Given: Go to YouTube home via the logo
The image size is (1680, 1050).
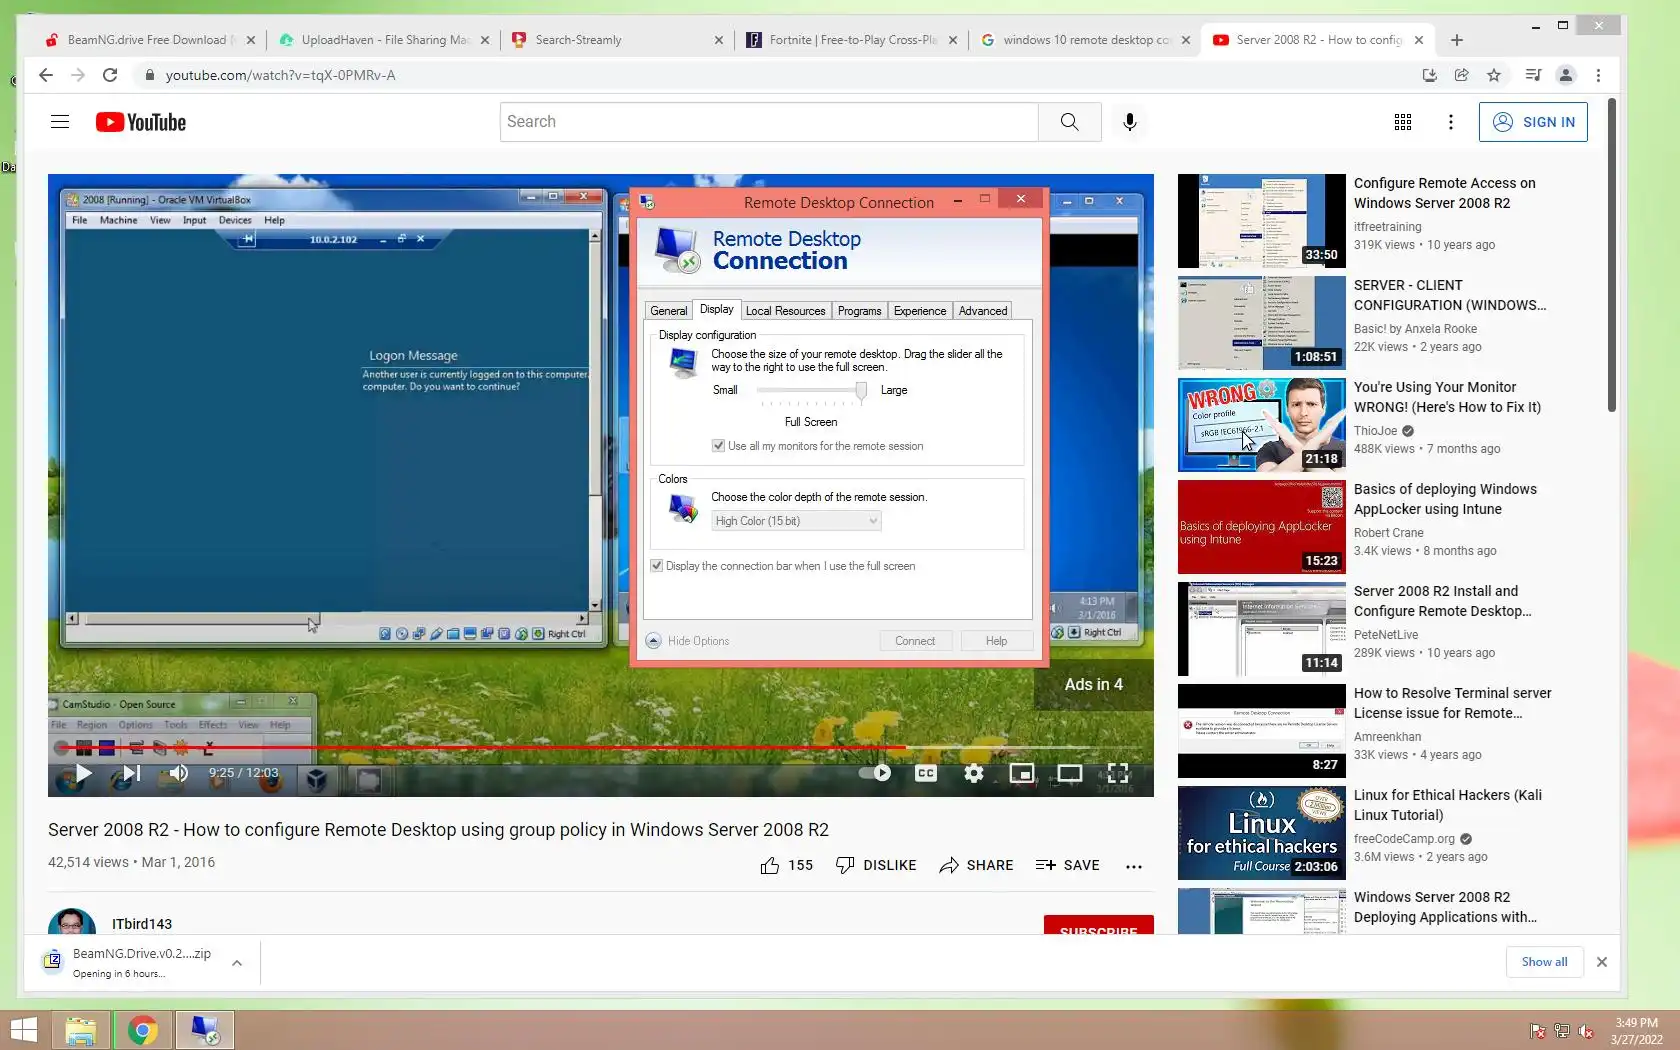Looking at the screenshot, I should (x=141, y=122).
